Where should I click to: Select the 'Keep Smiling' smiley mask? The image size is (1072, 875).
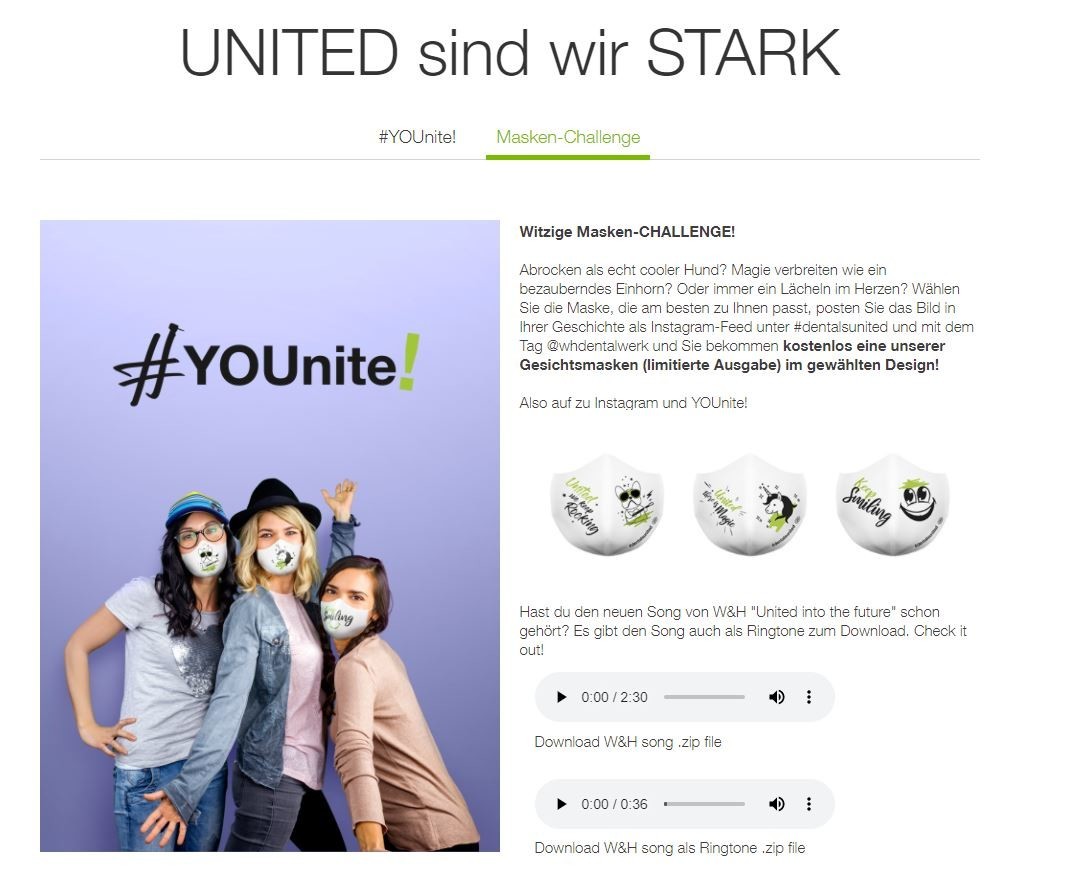(893, 504)
